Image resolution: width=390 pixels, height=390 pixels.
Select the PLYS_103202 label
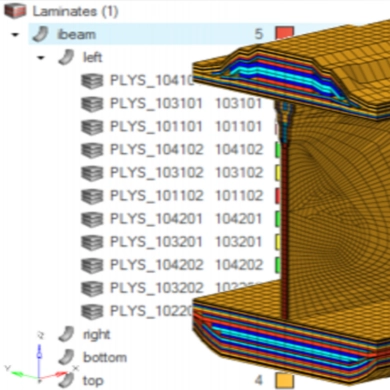tap(157, 288)
